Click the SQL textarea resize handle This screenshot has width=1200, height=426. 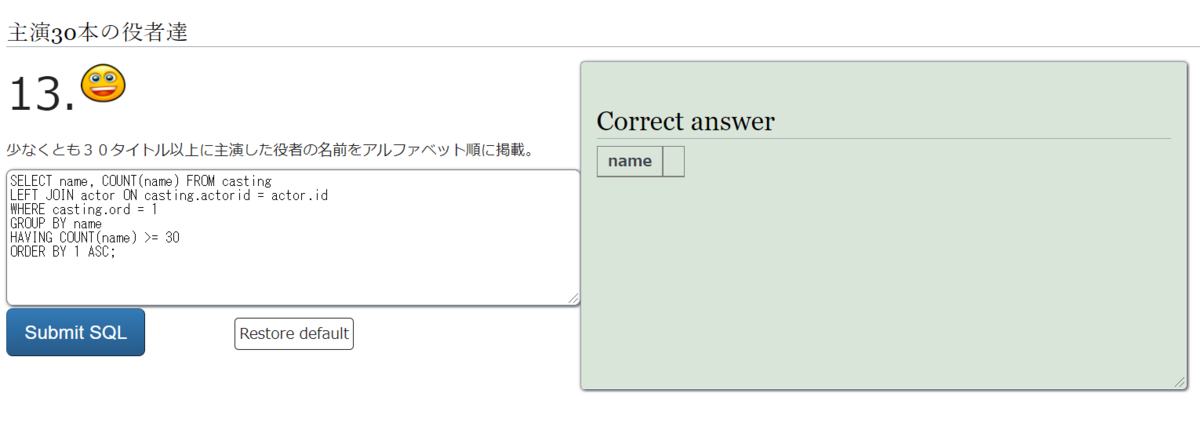pyautogui.click(x=574, y=299)
